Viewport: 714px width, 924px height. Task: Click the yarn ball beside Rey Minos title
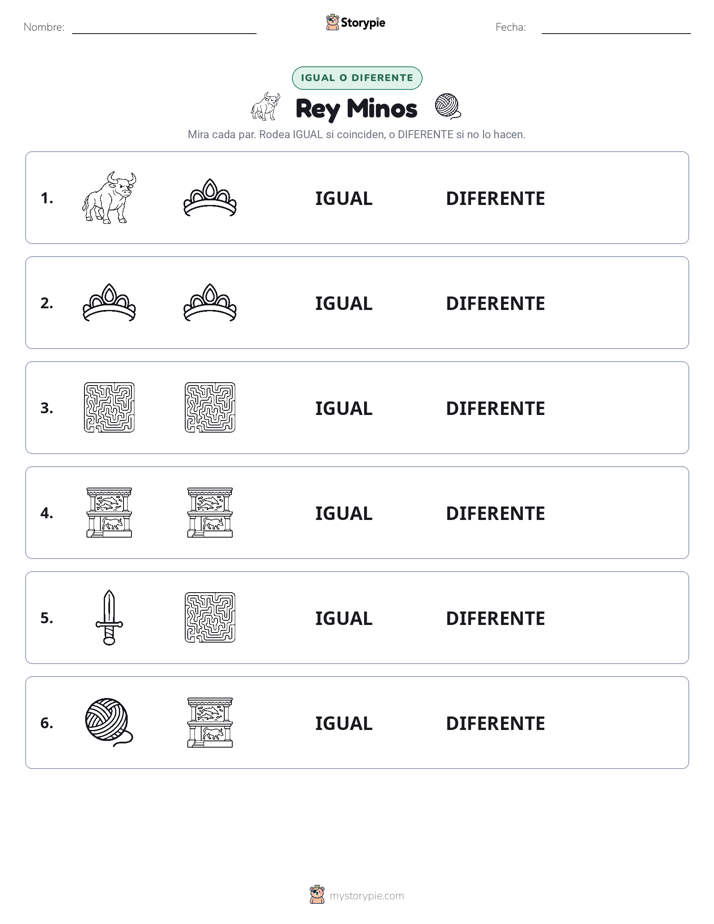[448, 106]
